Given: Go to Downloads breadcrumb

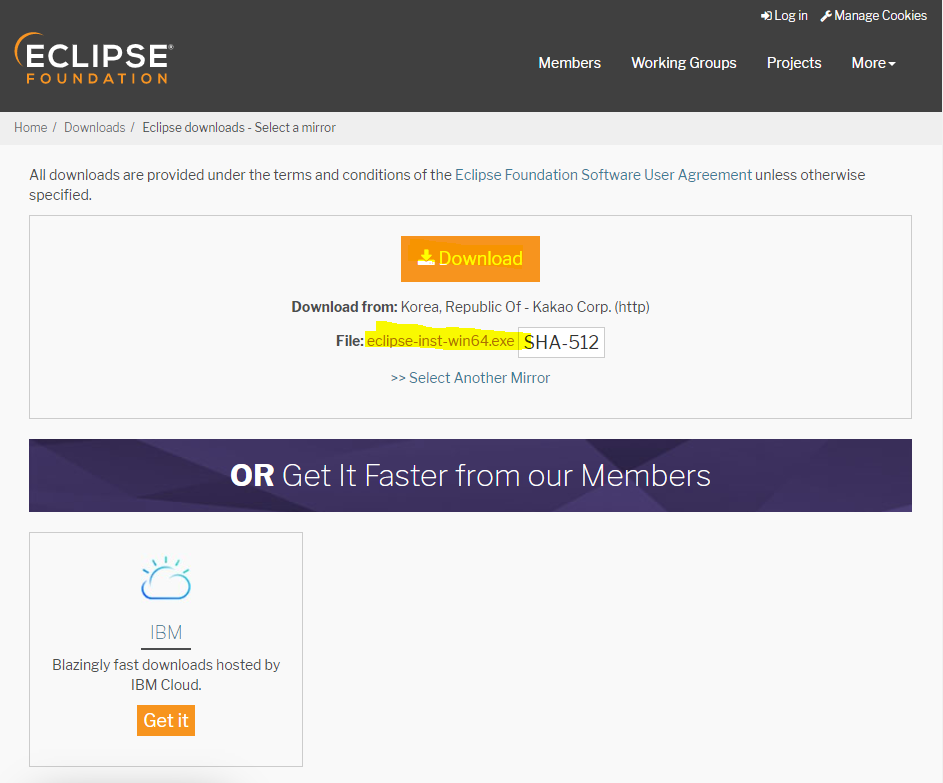Looking at the screenshot, I should pyautogui.click(x=94, y=127).
